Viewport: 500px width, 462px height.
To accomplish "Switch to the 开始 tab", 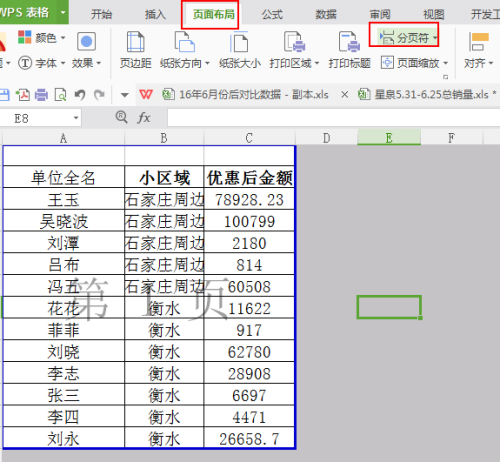I will click(102, 14).
